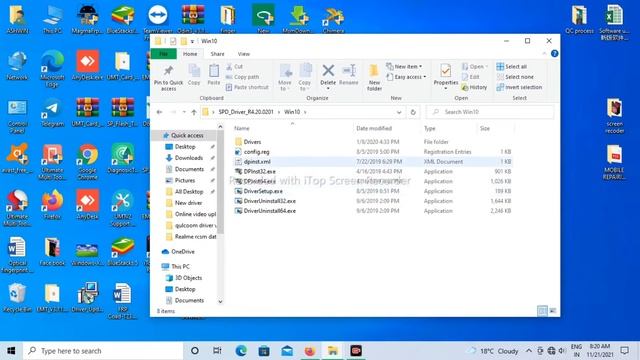Create a New folder from ribbon

(374, 78)
